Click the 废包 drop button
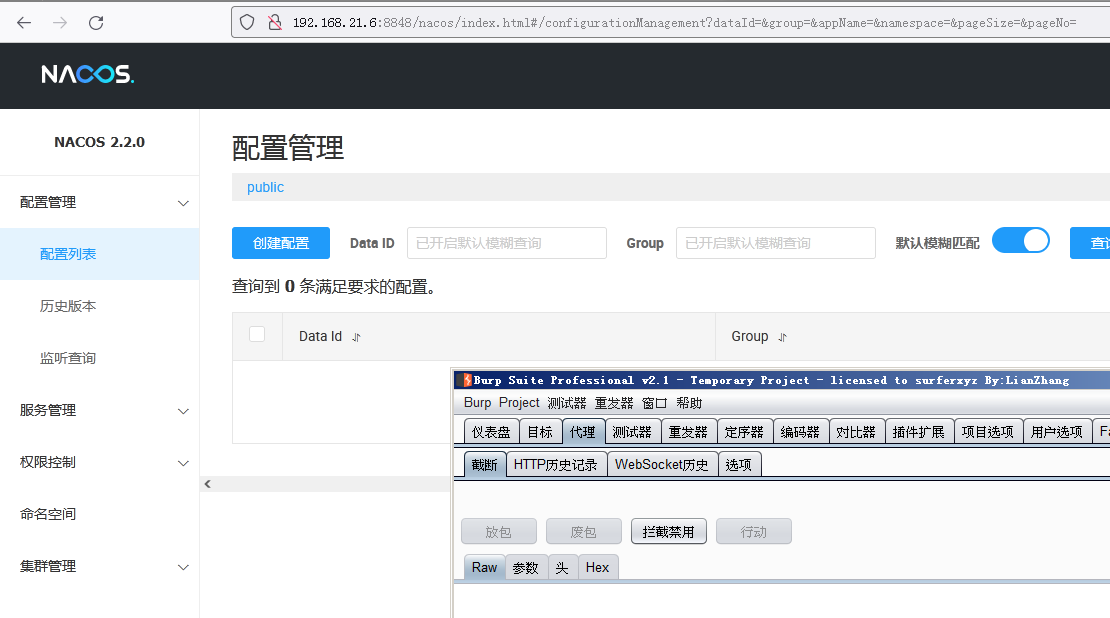This screenshot has width=1110, height=618. tap(584, 532)
